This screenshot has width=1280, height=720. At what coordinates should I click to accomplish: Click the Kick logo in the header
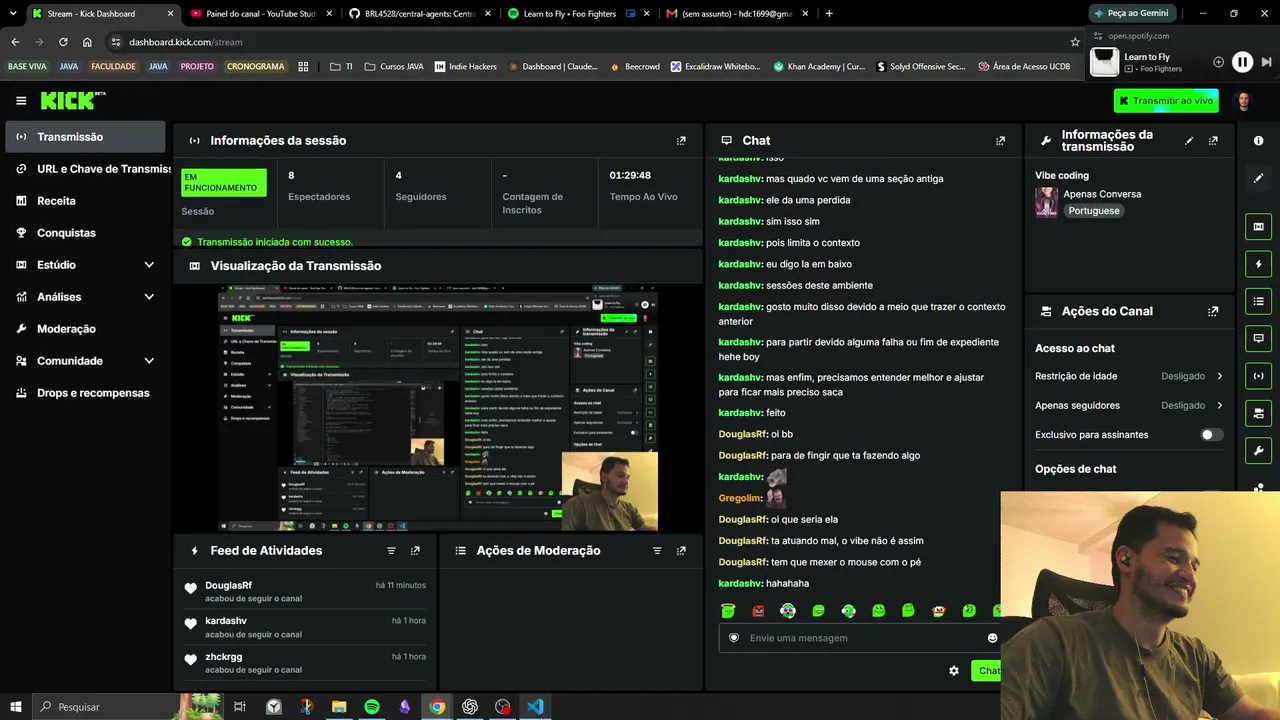pyautogui.click(x=73, y=100)
